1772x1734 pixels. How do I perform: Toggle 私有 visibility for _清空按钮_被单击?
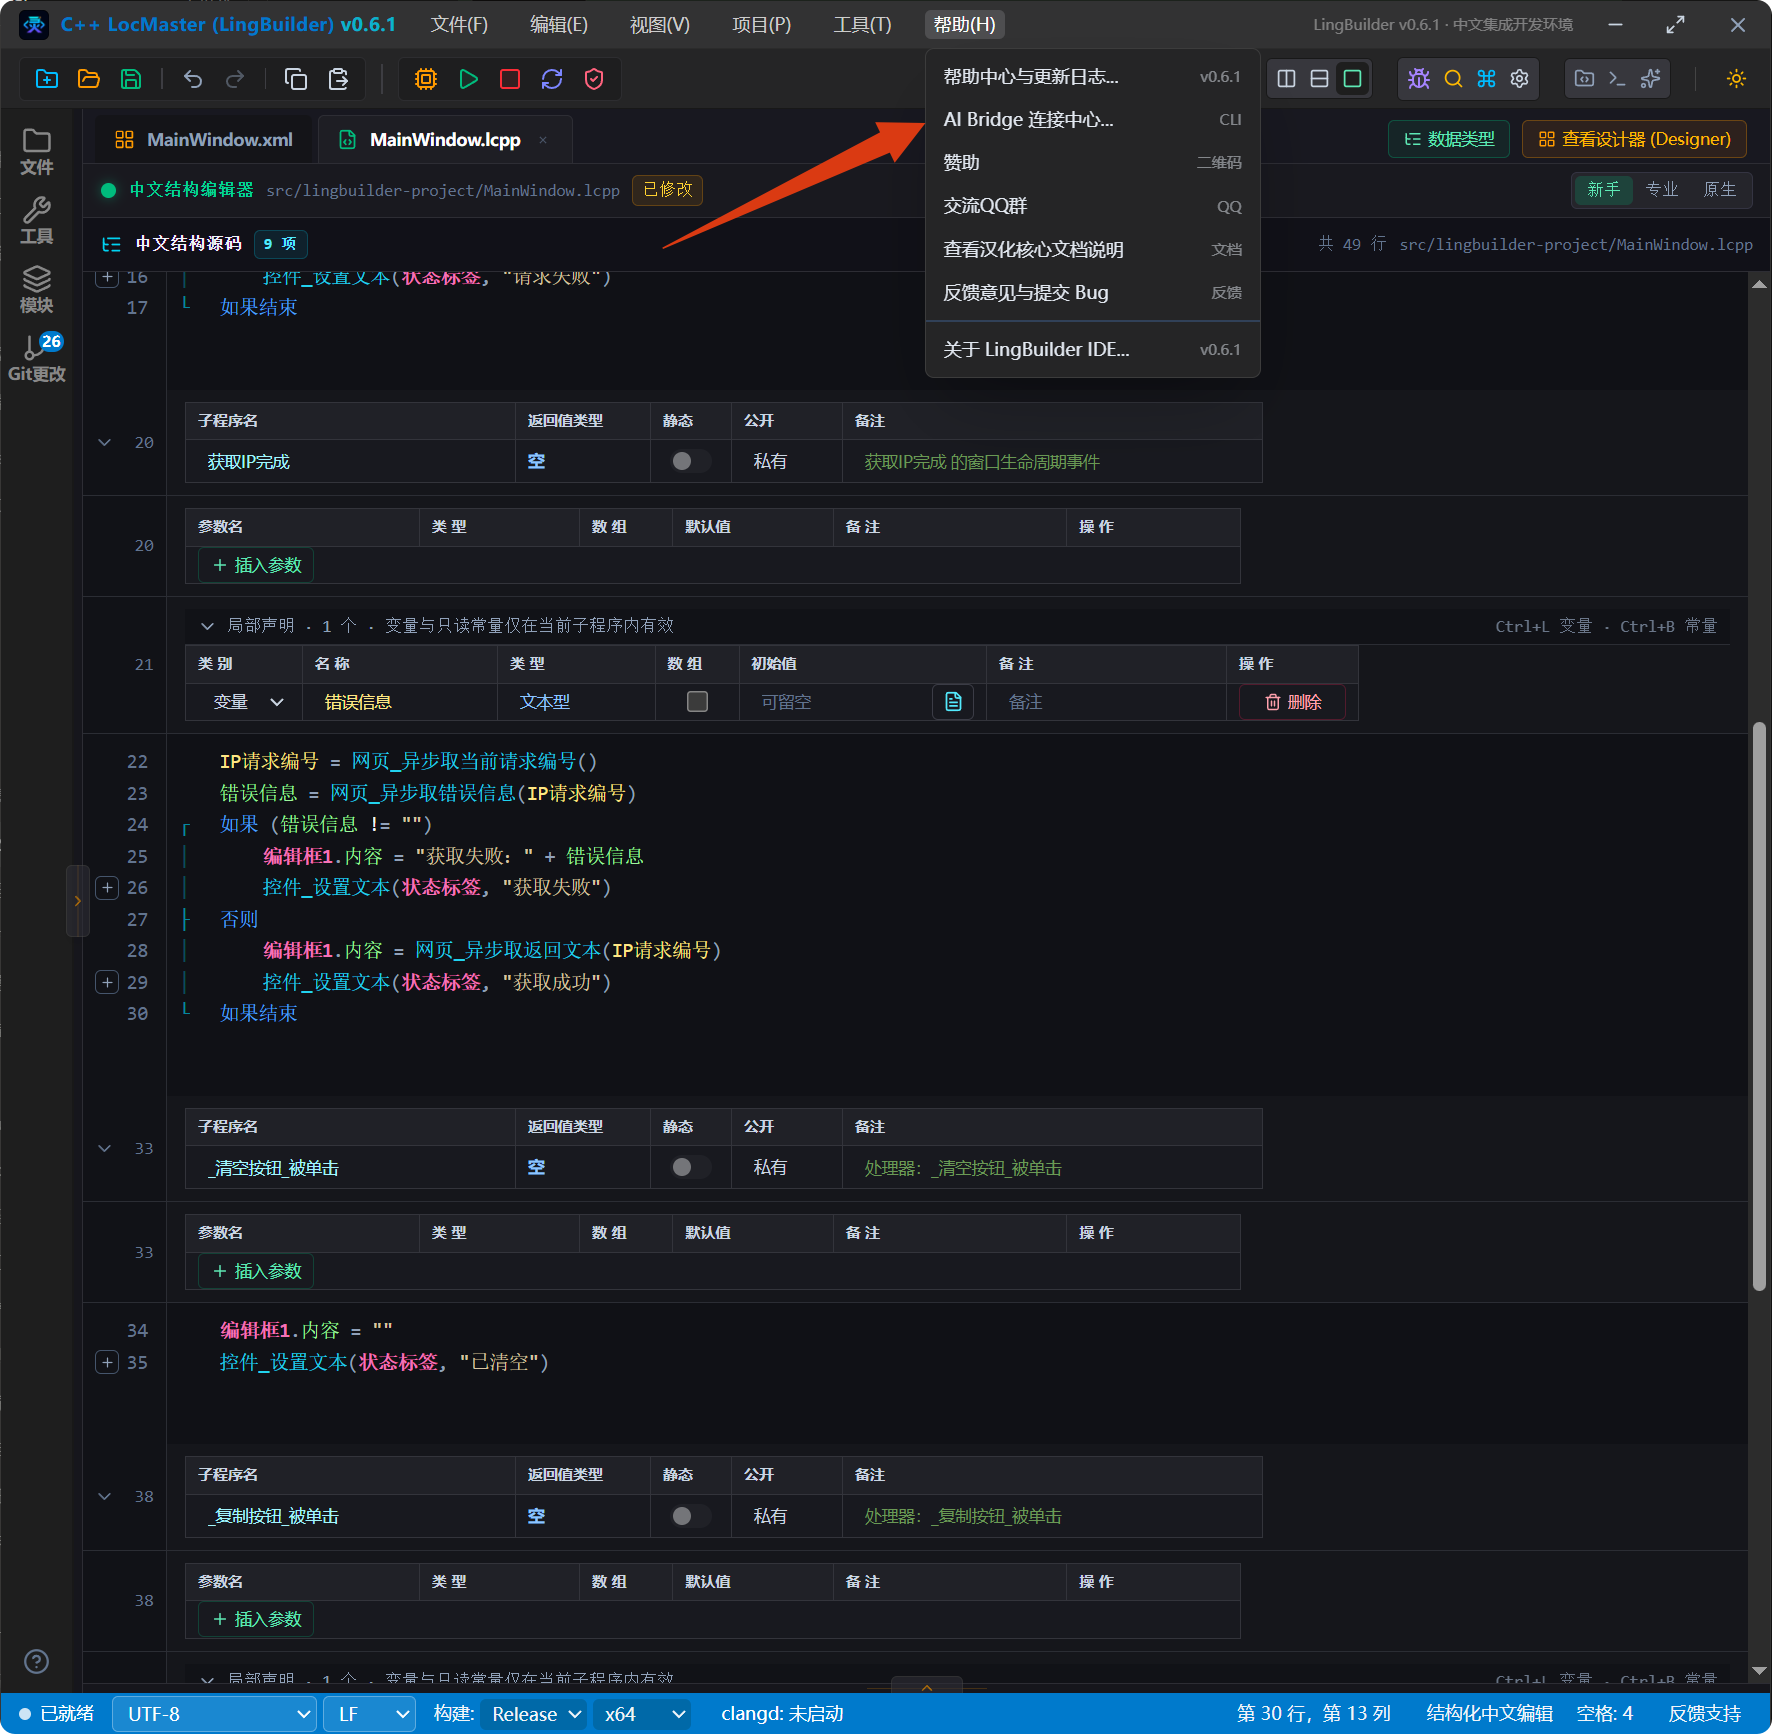click(770, 1167)
